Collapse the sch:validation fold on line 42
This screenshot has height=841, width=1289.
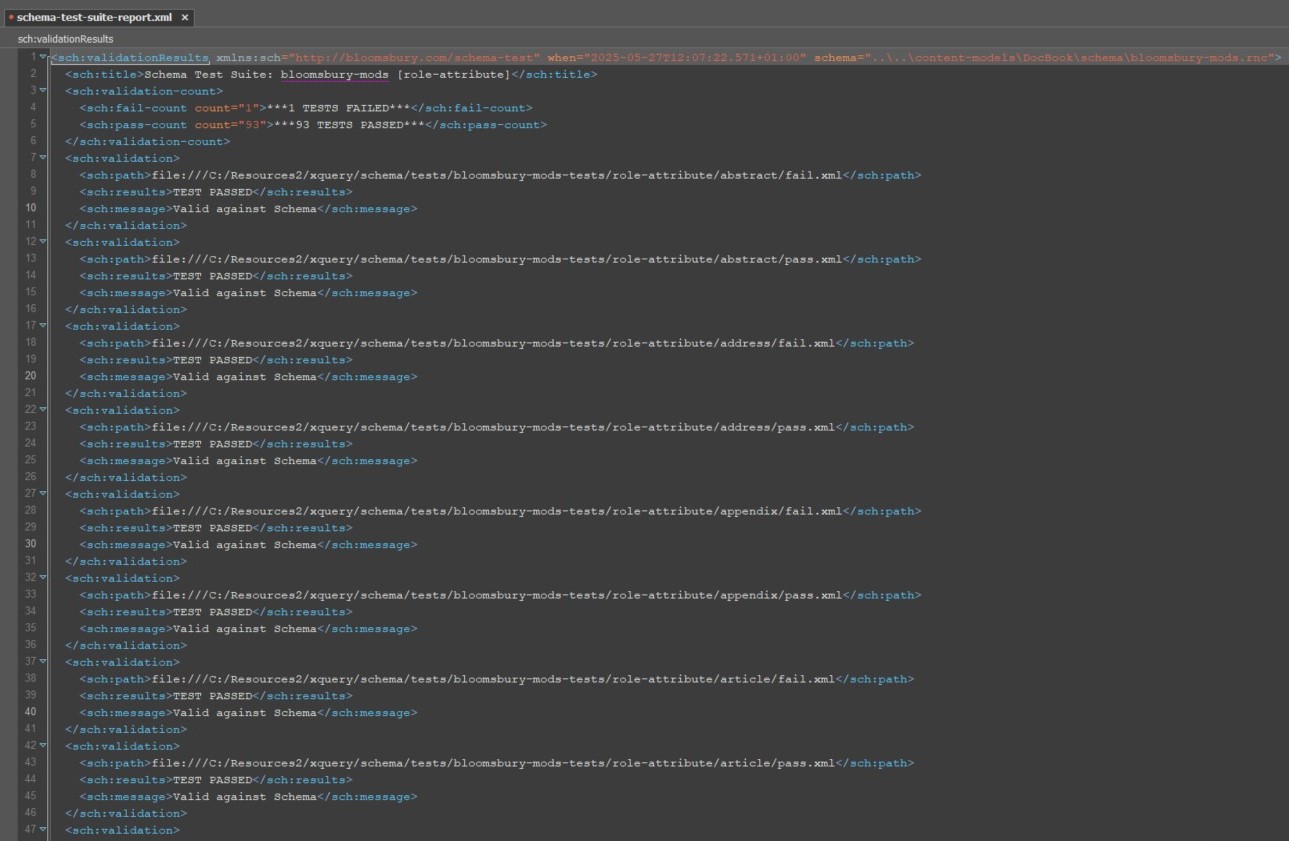43,746
